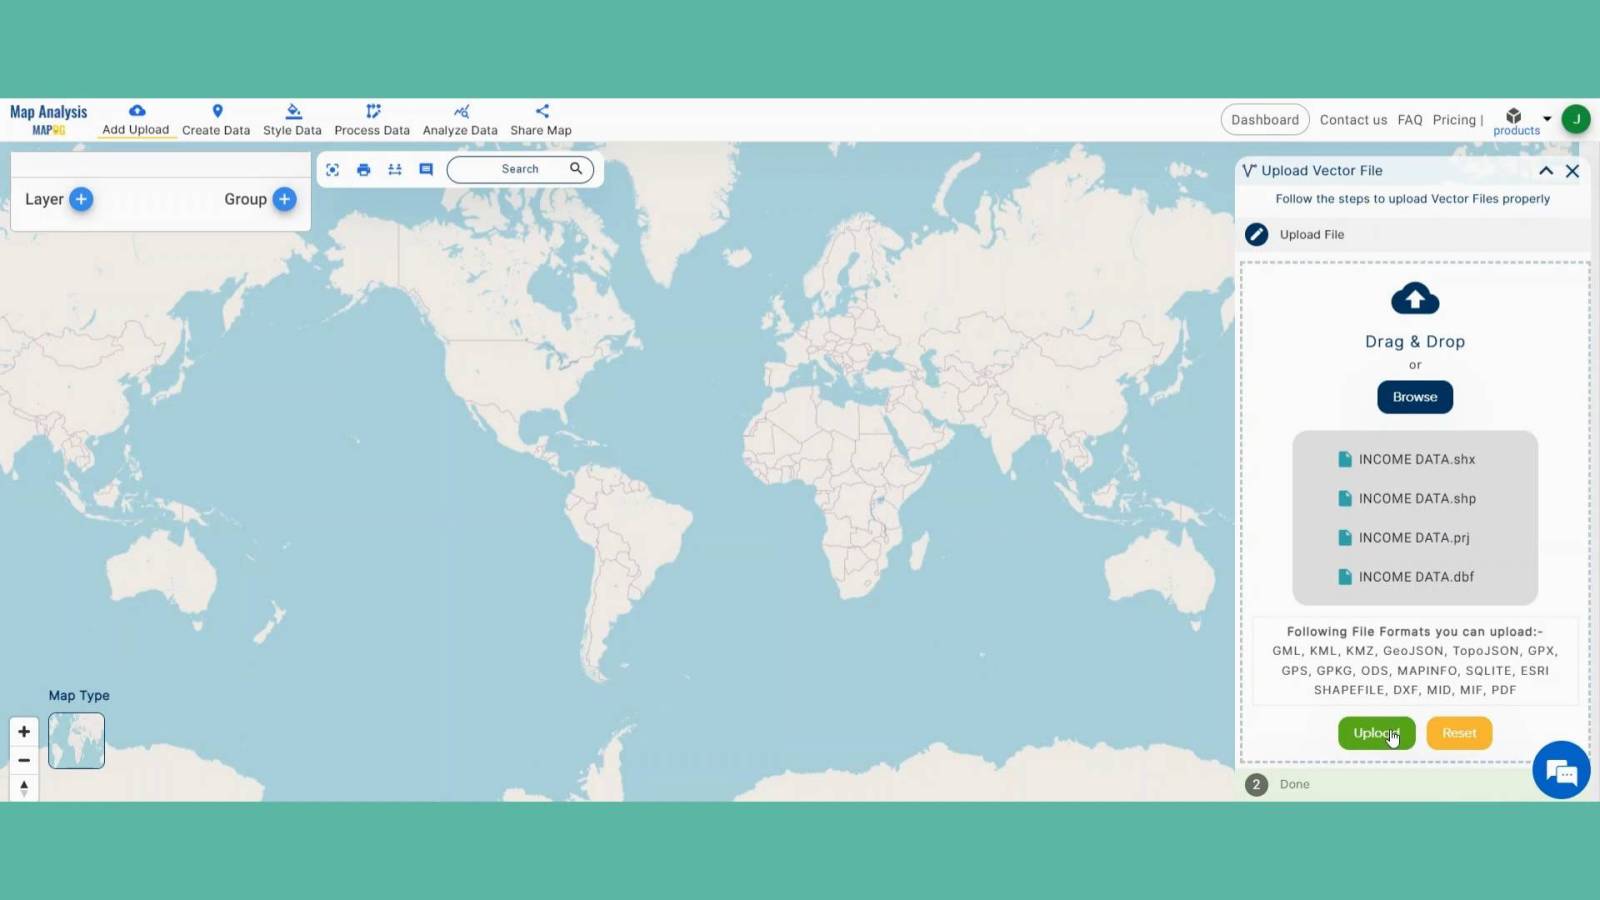Open the Style Data menu
Screen dimensions: 1600x900
(292, 119)
